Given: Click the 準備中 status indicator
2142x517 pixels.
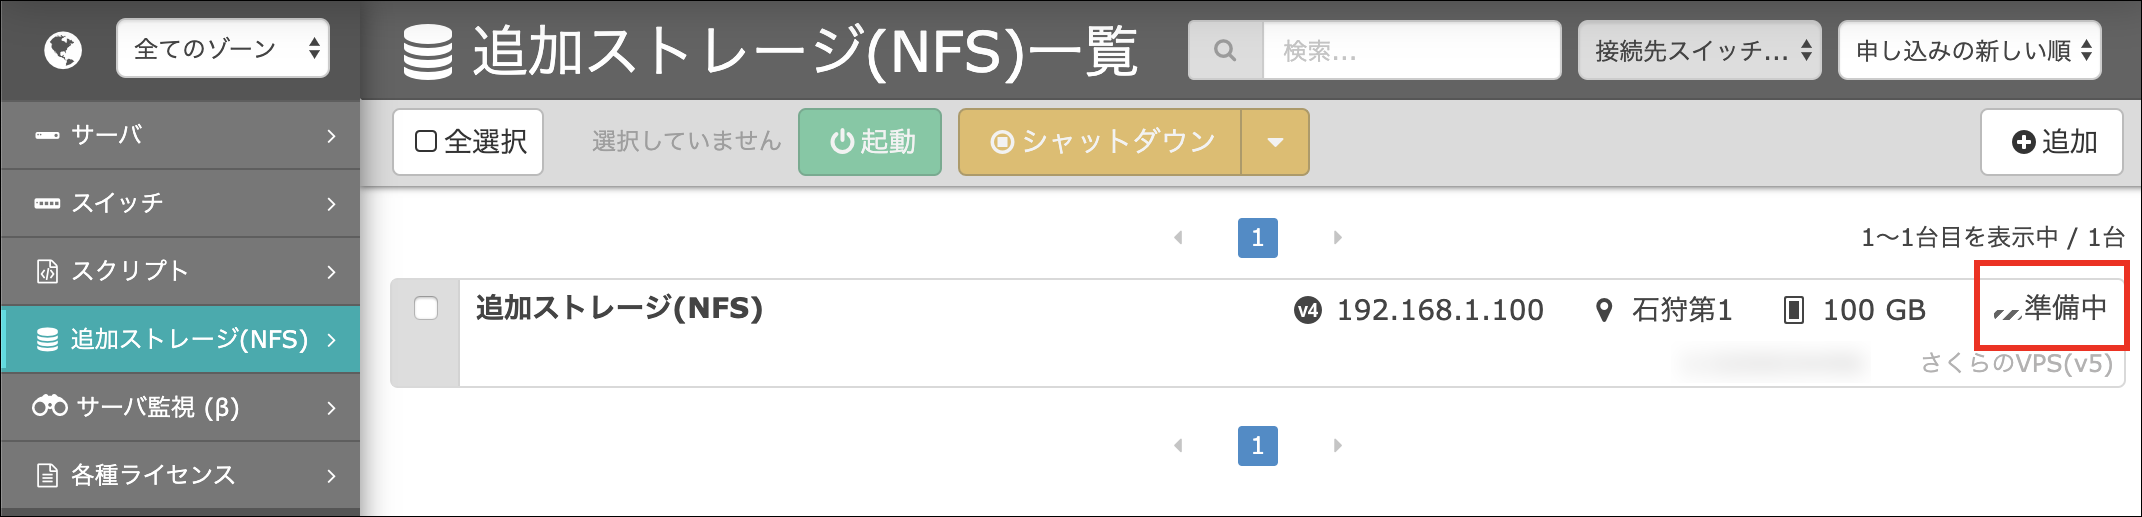Looking at the screenshot, I should click(x=2051, y=308).
